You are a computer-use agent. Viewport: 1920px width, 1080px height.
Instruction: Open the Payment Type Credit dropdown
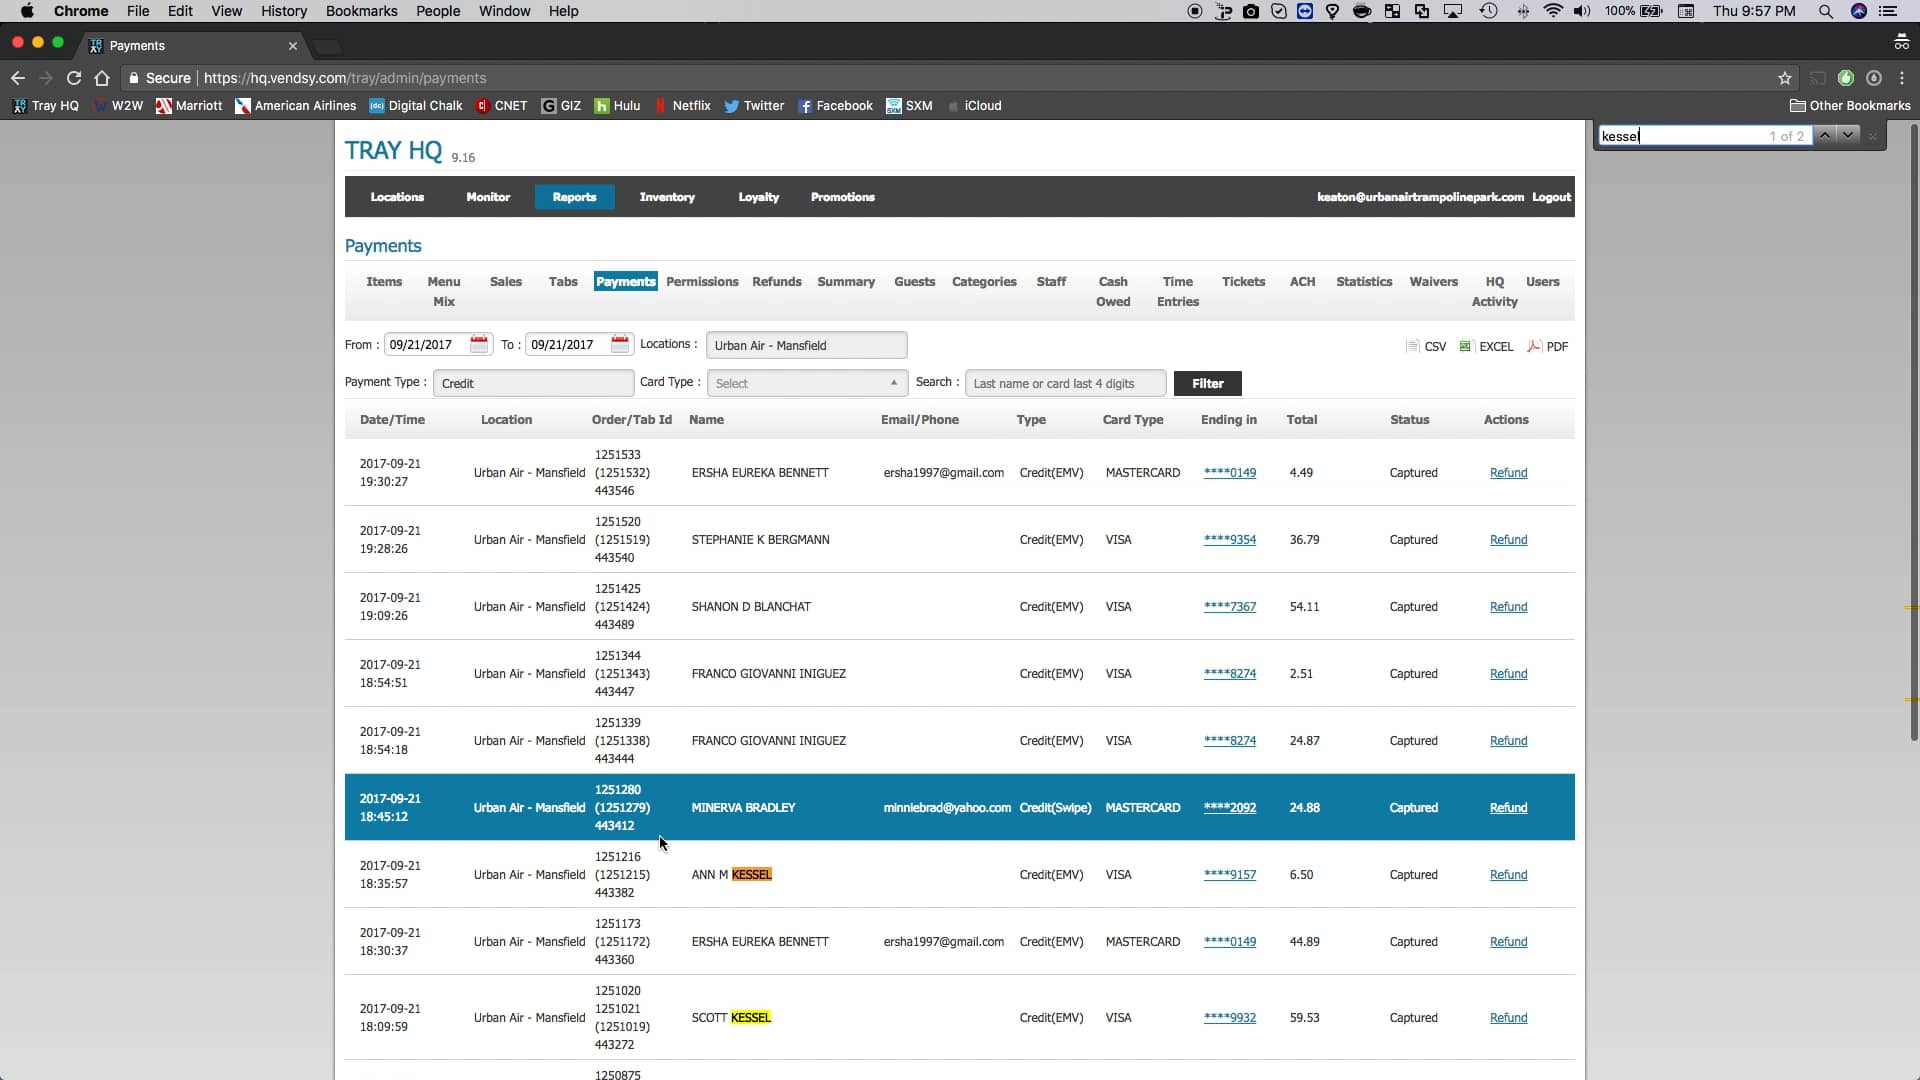(532, 383)
